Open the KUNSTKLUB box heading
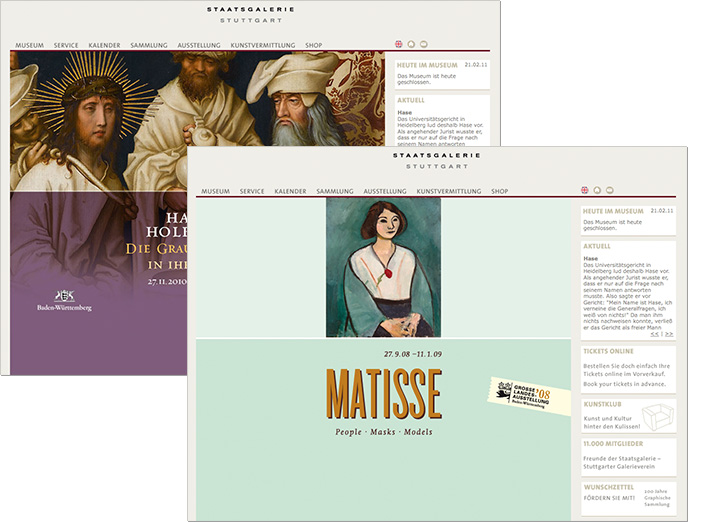This screenshot has height=522, width=725. (x=602, y=404)
